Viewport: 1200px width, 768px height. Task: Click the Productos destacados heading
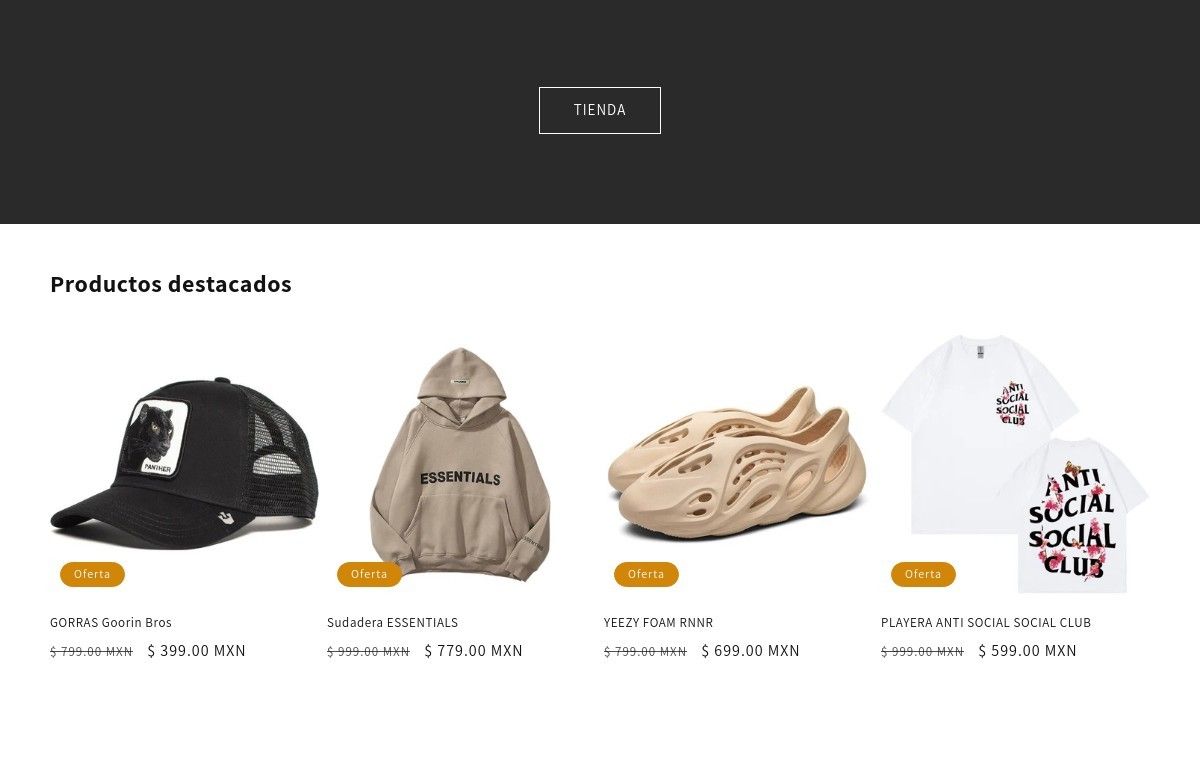171,284
